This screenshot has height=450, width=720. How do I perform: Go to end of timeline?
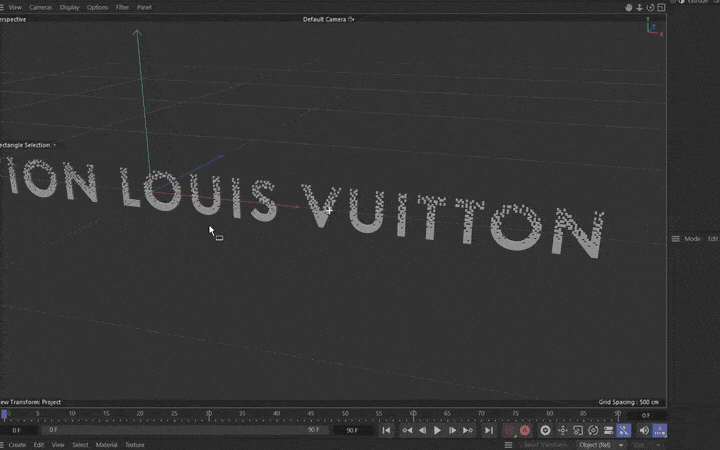tap(489, 430)
